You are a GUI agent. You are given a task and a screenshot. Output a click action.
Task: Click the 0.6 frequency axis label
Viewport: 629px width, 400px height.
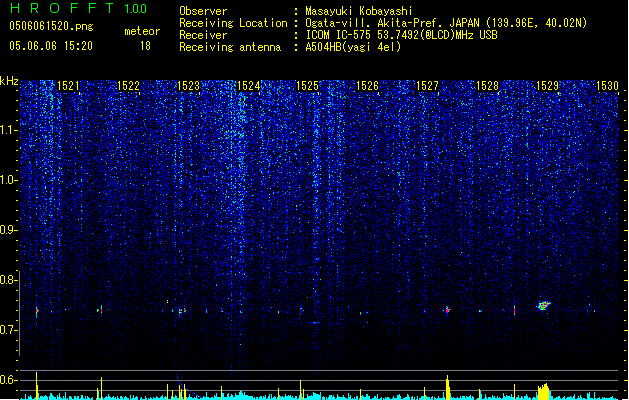point(8,380)
